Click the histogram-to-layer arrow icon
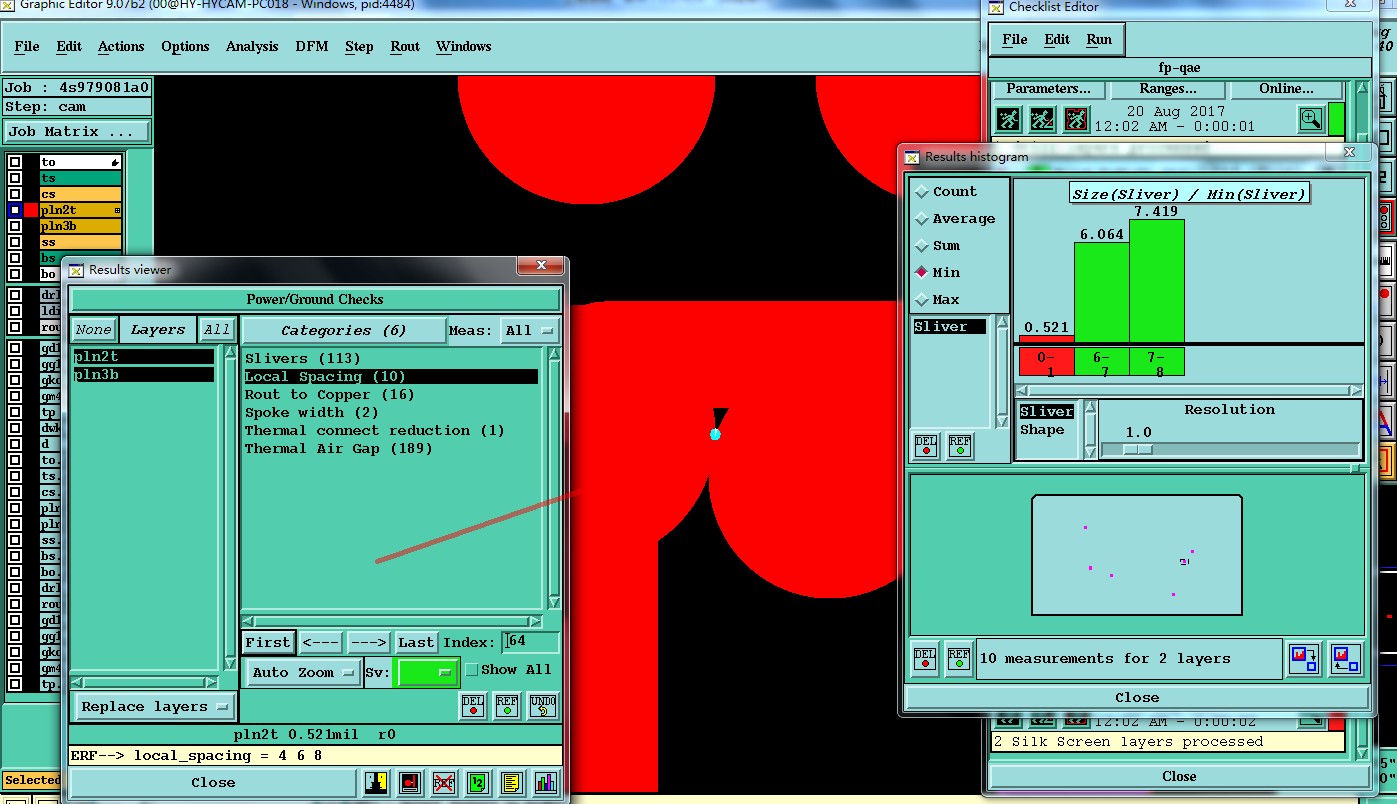1397x804 pixels. tap(1304, 659)
